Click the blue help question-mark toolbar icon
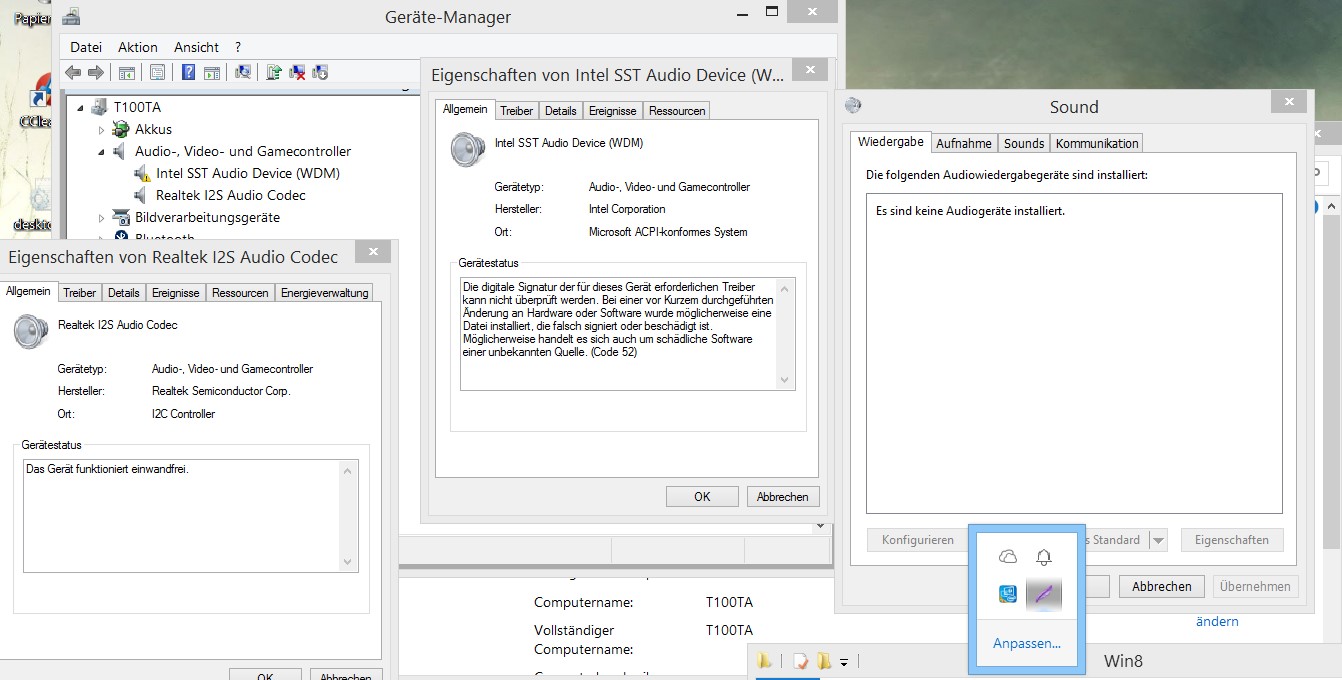The image size is (1342, 680). [188, 72]
